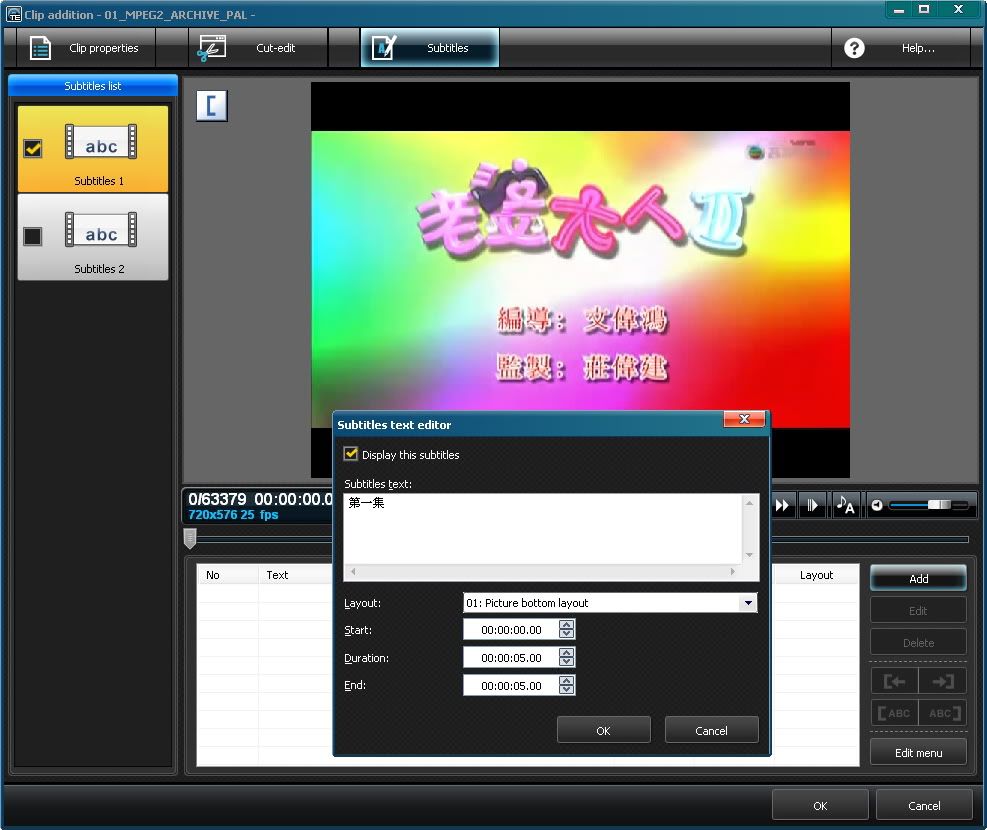Image resolution: width=987 pixels, height=830 pixels.
Task: Close the Subtitles text editor dialog
Action: click(745, 420)
